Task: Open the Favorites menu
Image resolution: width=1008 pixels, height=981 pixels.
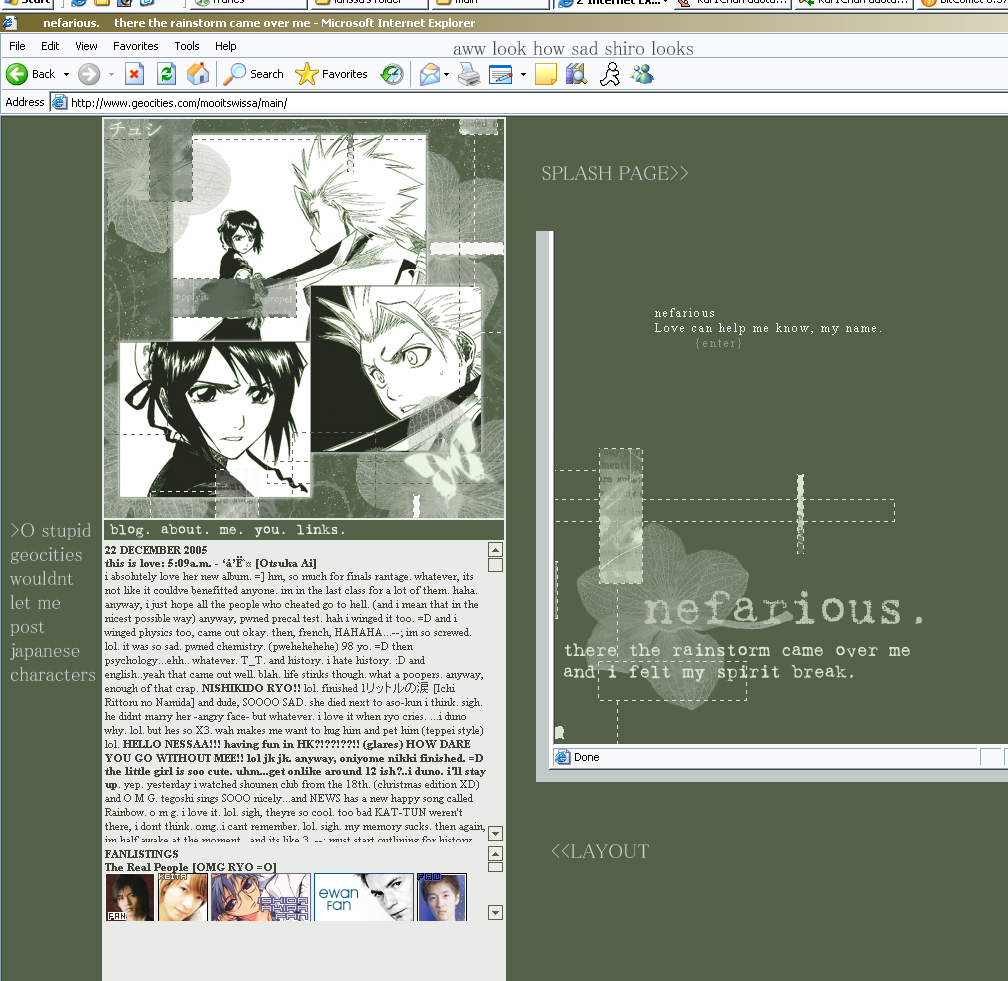Action: coord(136,46)
